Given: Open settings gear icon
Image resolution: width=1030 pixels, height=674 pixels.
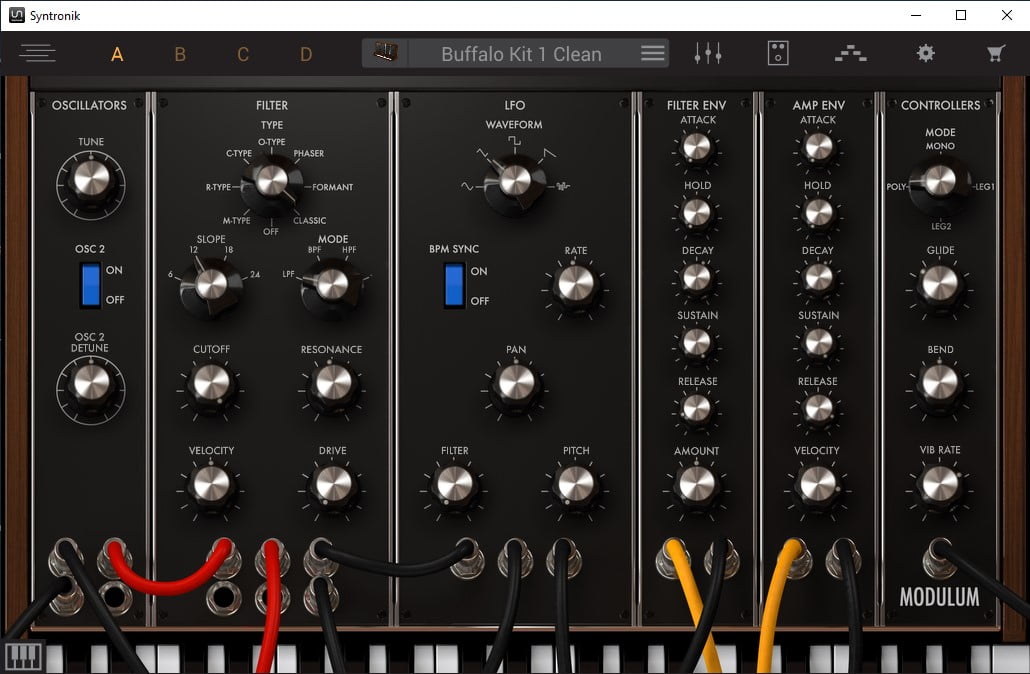Looking at the screenshot, I should click(926, 53).
